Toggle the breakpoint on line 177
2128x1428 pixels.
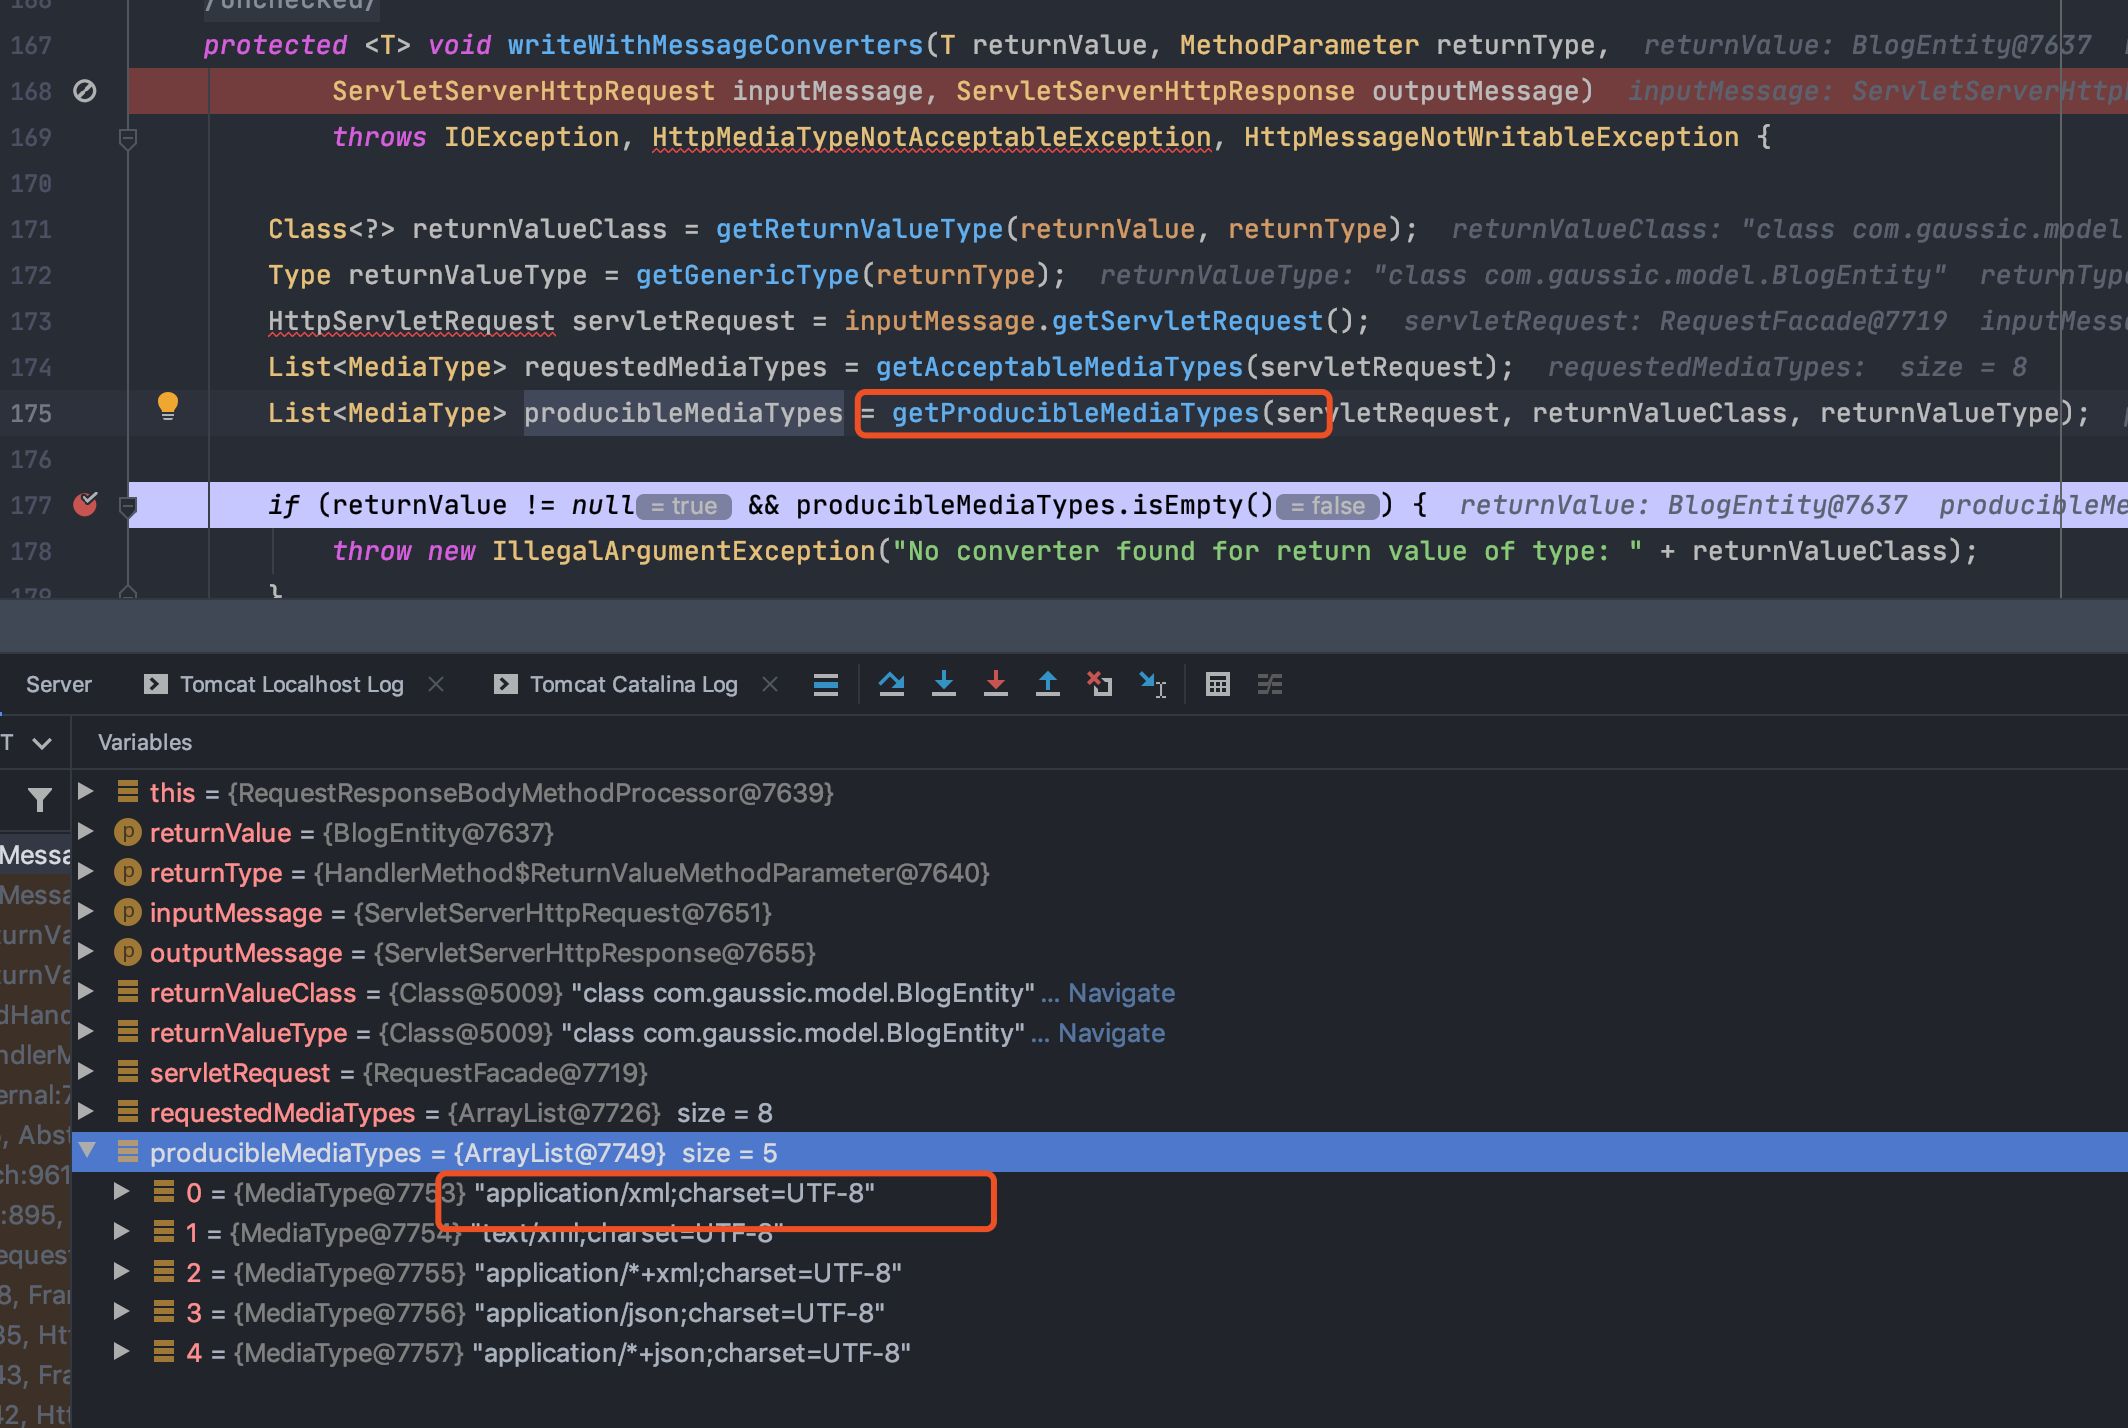(x=86, y=504)
